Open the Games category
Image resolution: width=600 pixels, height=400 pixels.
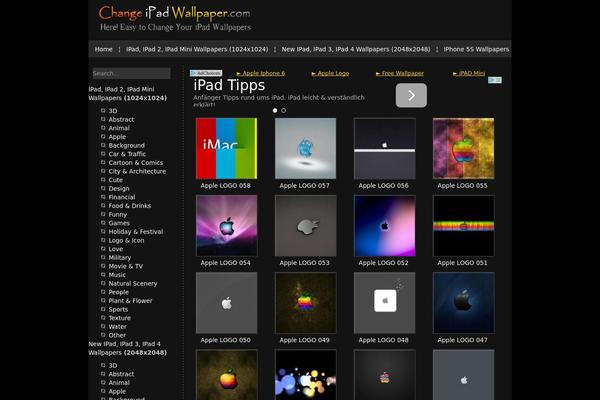click(119, 223)
